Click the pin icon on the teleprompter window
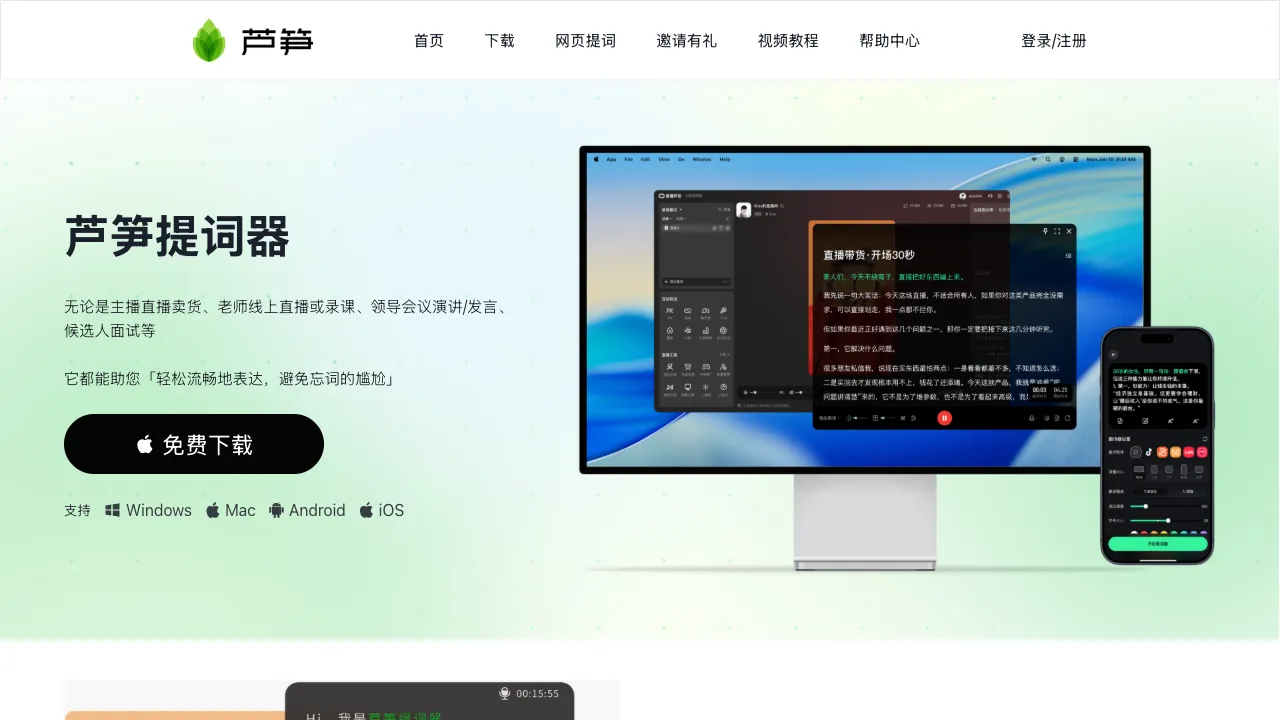Screen dimensions: 1280x720 click(1045, 231)
